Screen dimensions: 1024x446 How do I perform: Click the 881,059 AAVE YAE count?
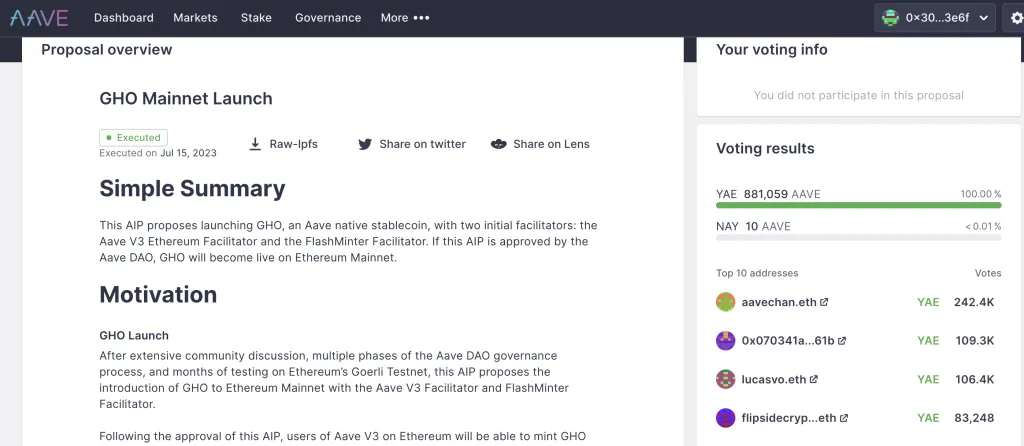pos(782,194)
